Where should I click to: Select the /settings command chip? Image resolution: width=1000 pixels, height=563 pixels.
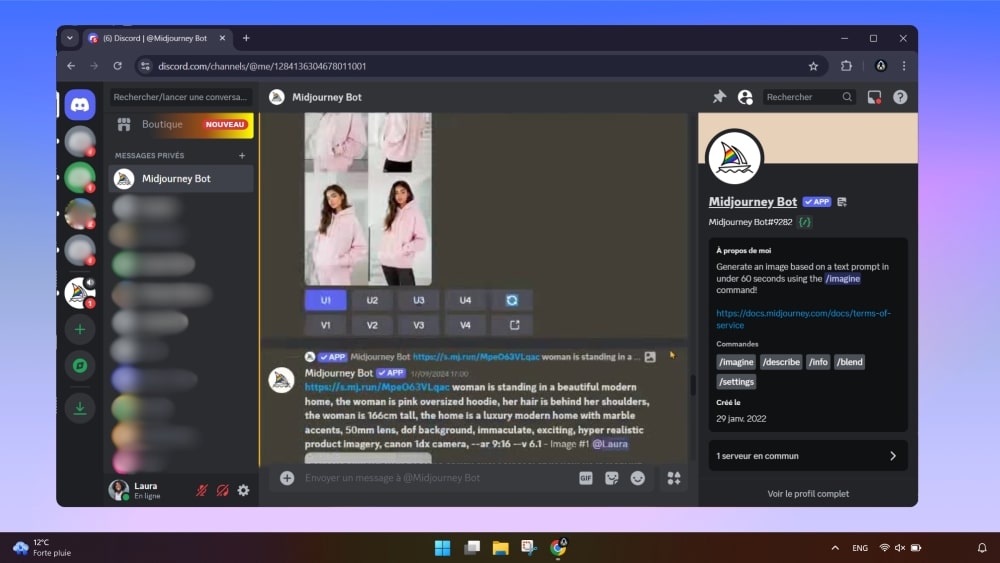pos(736,382)
